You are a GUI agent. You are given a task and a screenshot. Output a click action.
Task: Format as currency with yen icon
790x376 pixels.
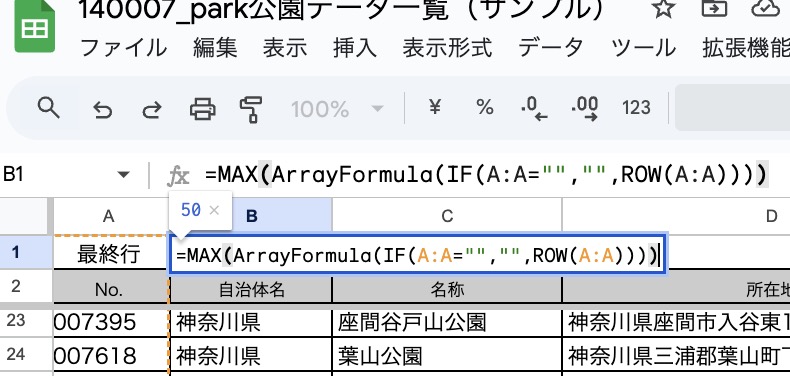point(434,107)
